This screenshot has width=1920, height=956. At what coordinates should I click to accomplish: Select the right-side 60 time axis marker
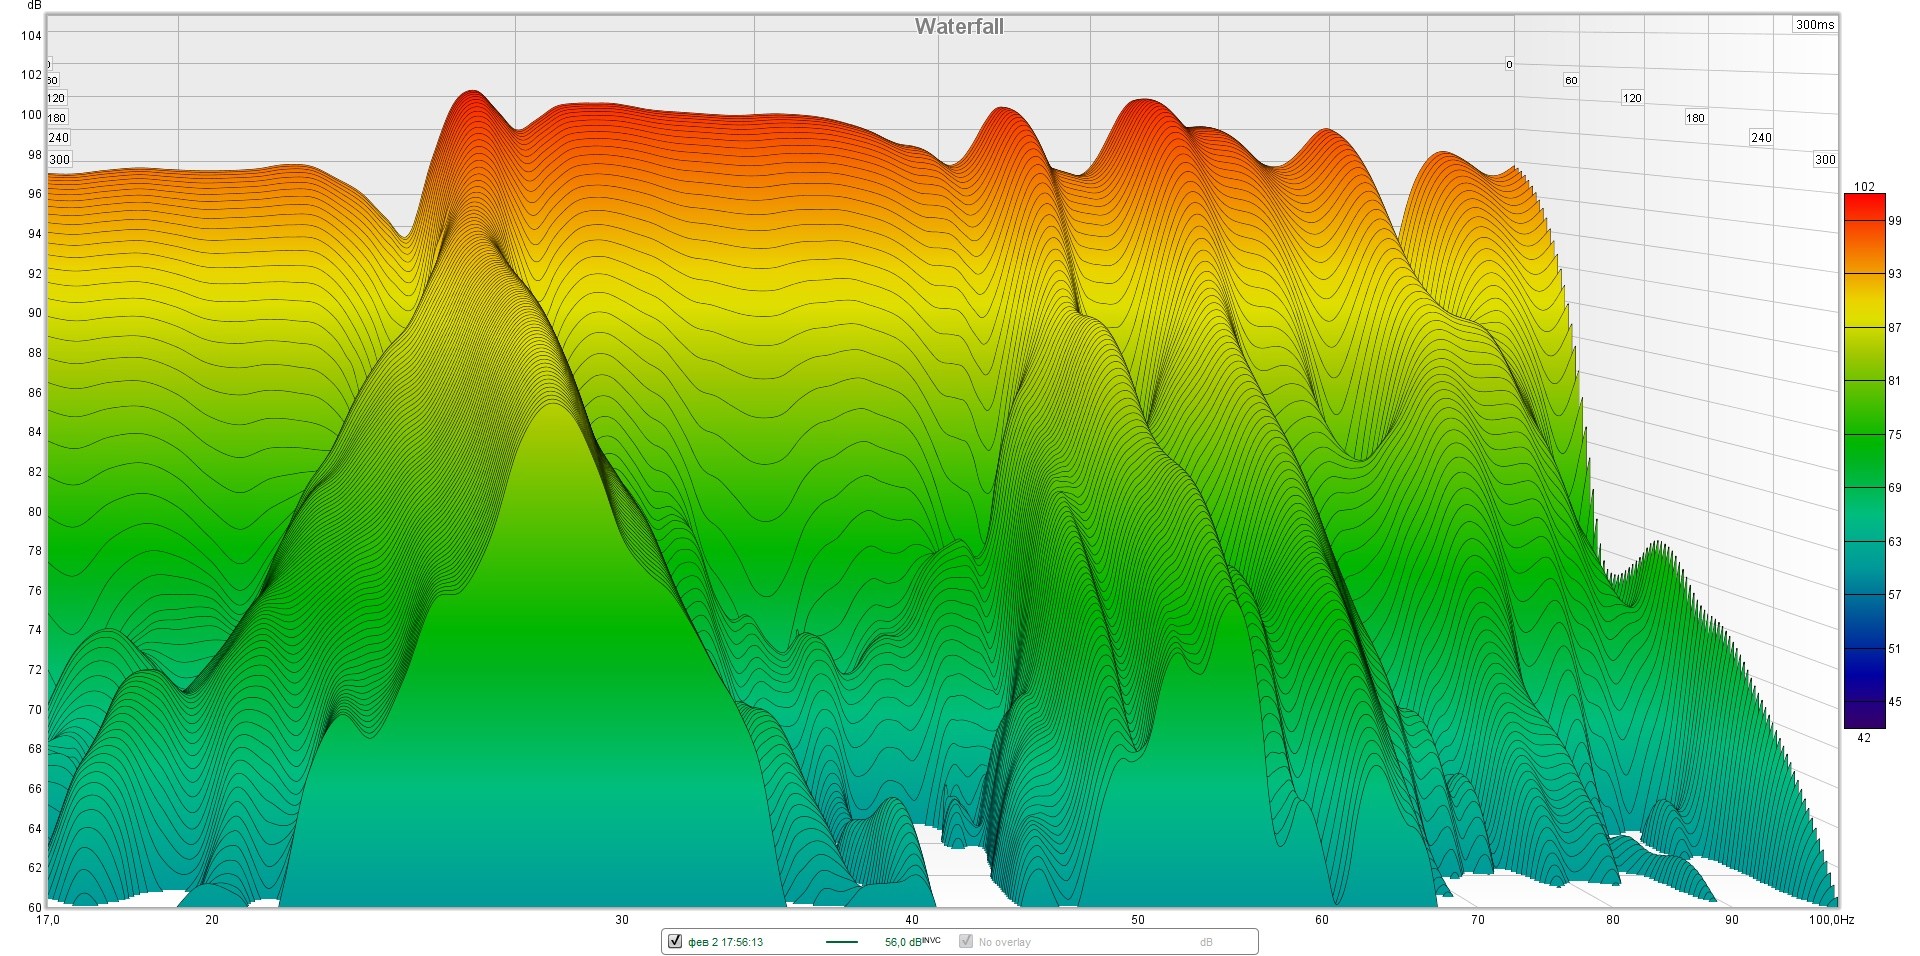click(x=1571, y=80)
